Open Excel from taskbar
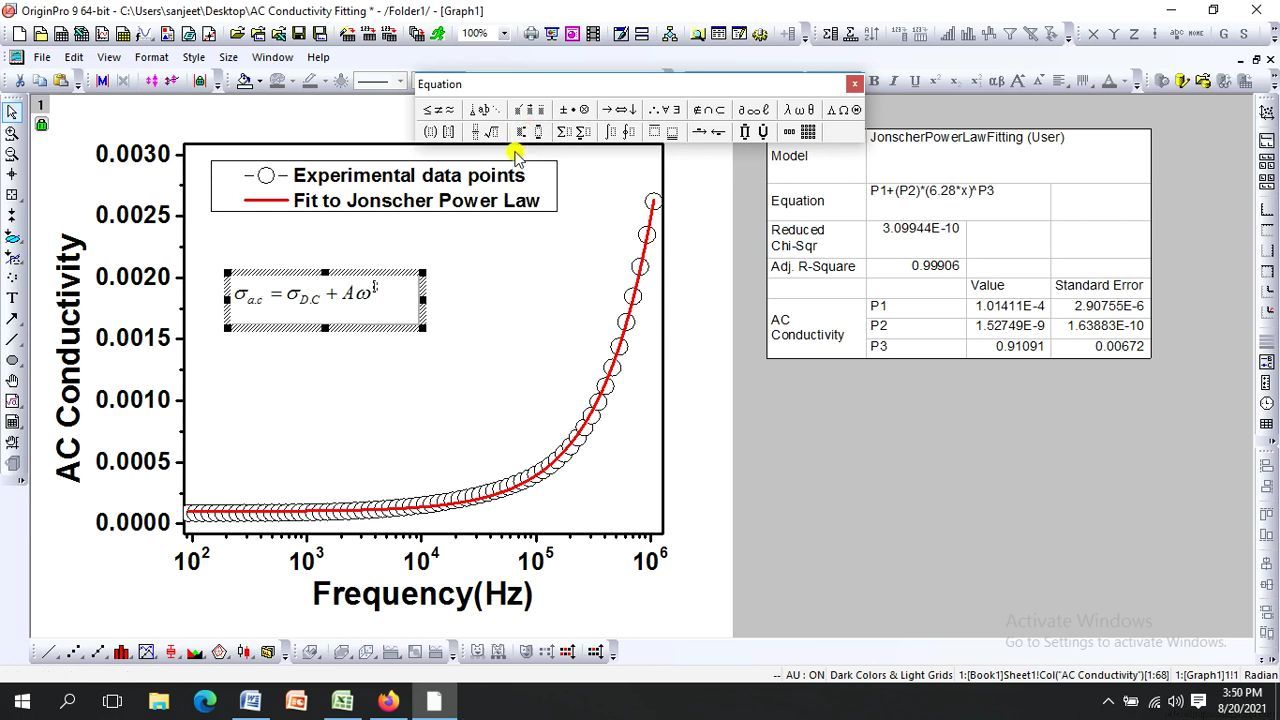Image resolution: width=1280 pixels, height=720 pixels. point(342,701)
